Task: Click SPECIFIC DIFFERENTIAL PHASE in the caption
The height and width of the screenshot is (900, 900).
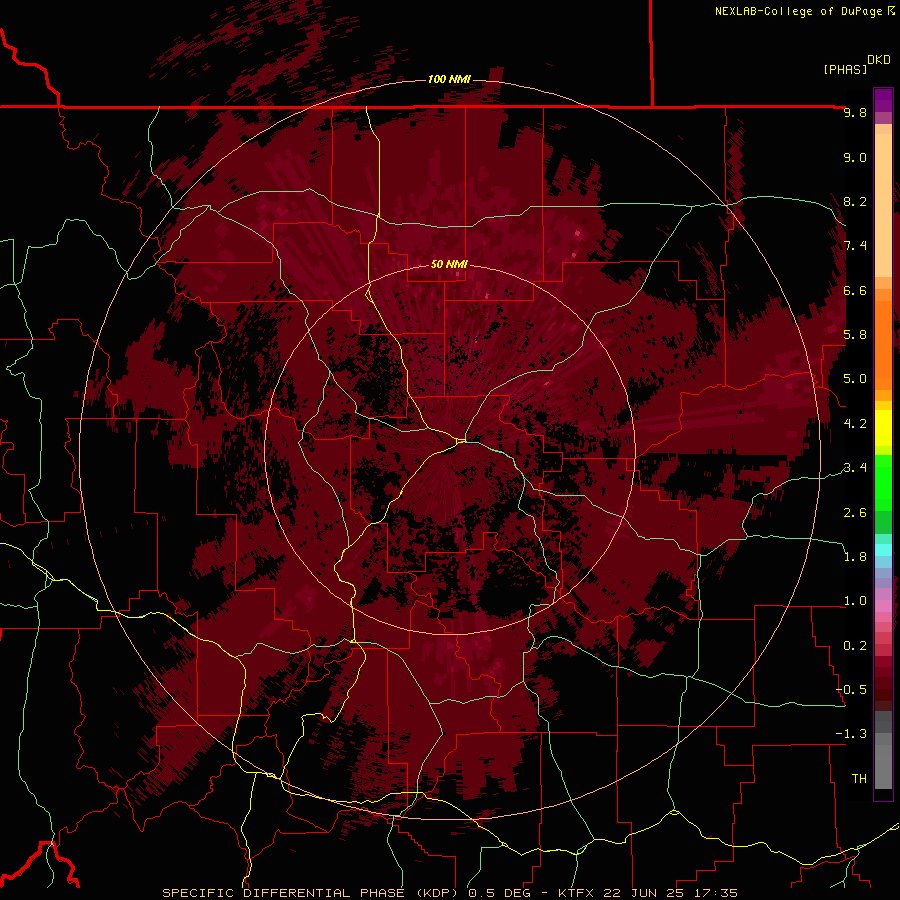Action: 284,893
